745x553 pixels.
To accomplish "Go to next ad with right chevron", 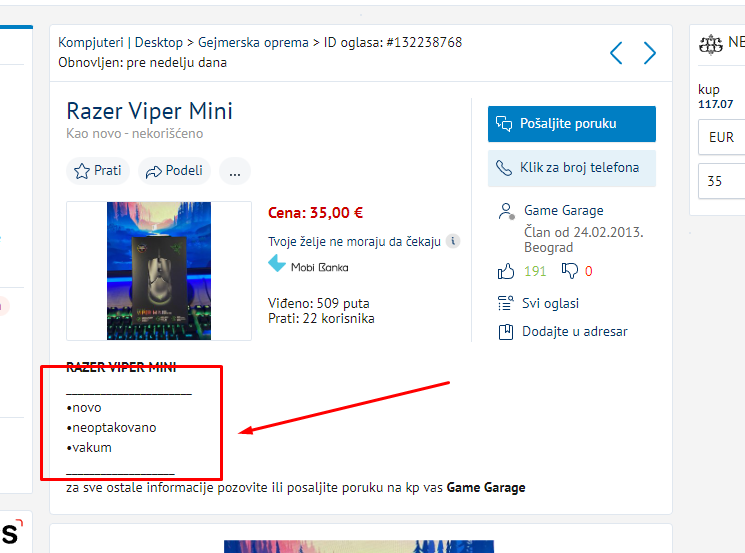I will click(649, 53).
